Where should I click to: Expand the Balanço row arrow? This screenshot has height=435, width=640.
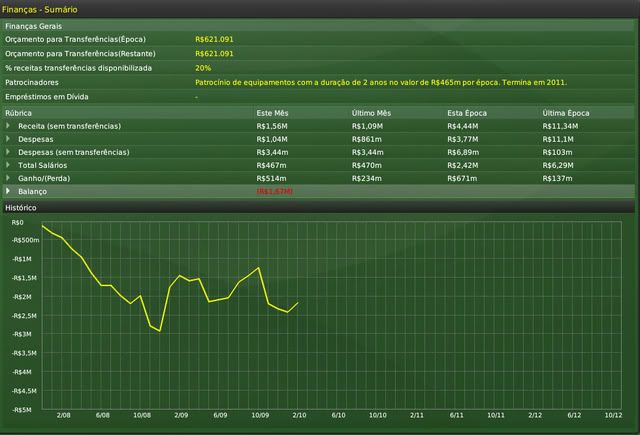pos(8,191)
